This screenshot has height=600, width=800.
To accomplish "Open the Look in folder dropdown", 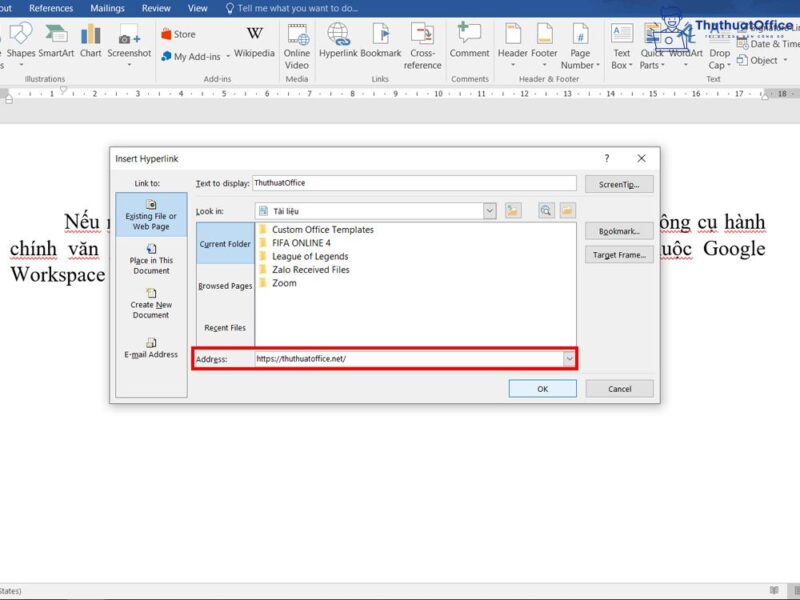I will (489, 210).
